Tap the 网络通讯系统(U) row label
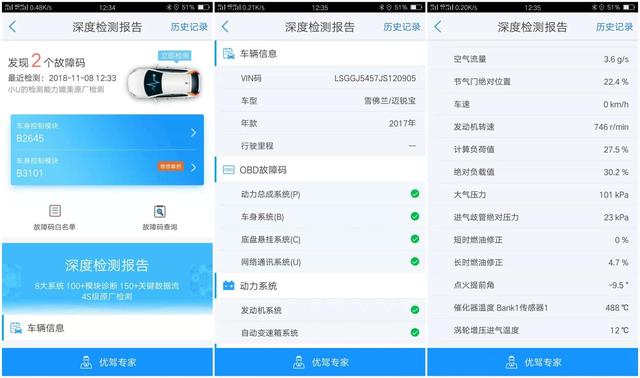This screenshot has width=640, height=378. [271, 262]
